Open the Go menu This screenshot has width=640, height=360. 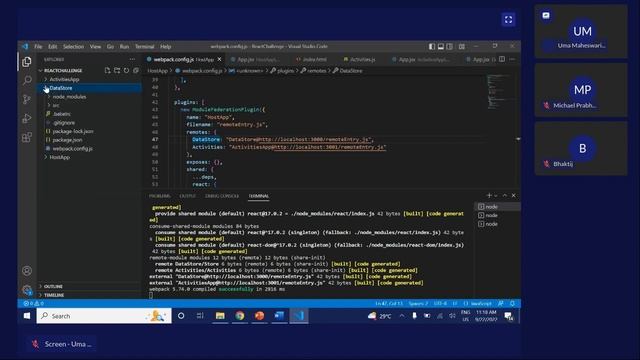(x=110, y=47)
